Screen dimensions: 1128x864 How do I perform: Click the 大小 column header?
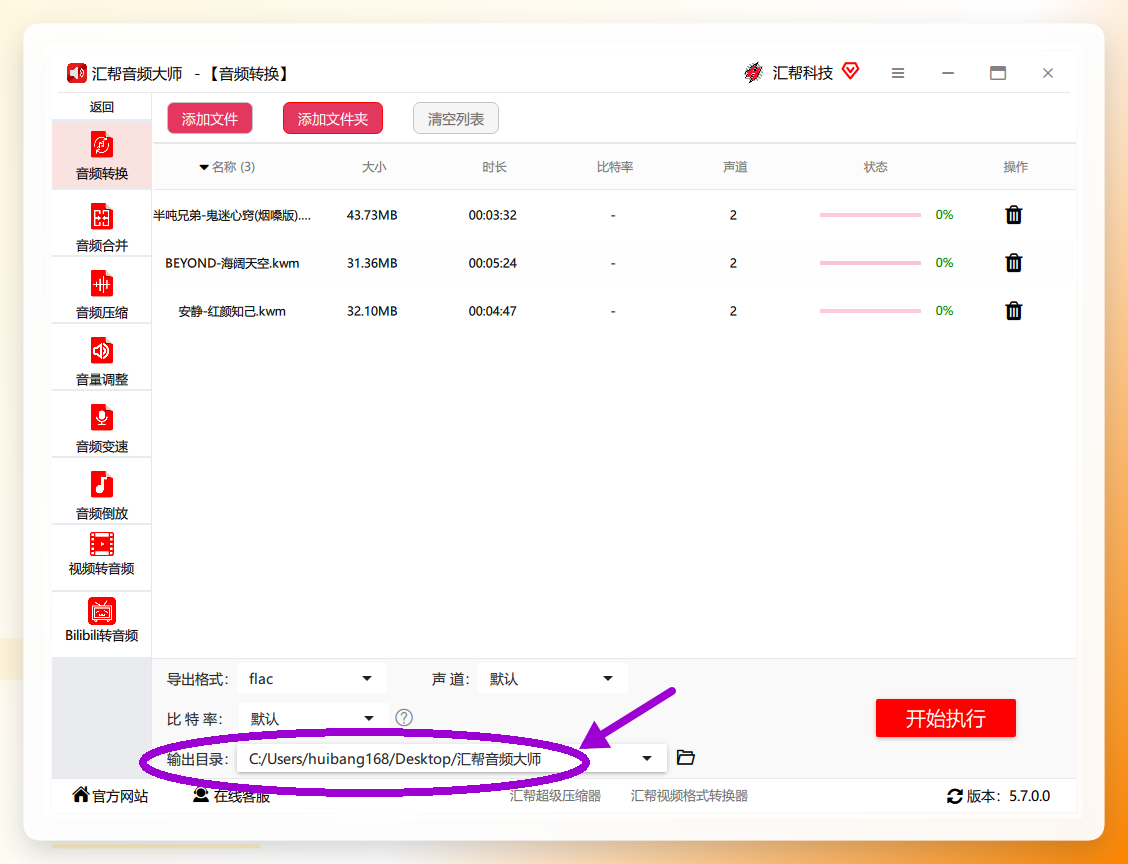[x=374, y=167]
